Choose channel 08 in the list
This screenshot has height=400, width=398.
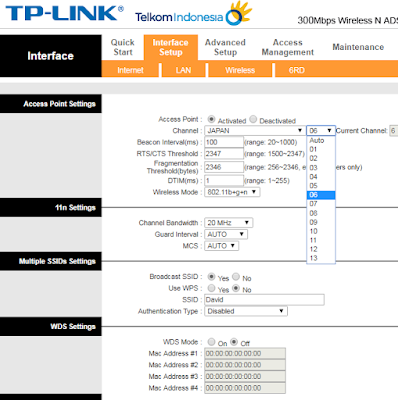click(x=321, y=213)
